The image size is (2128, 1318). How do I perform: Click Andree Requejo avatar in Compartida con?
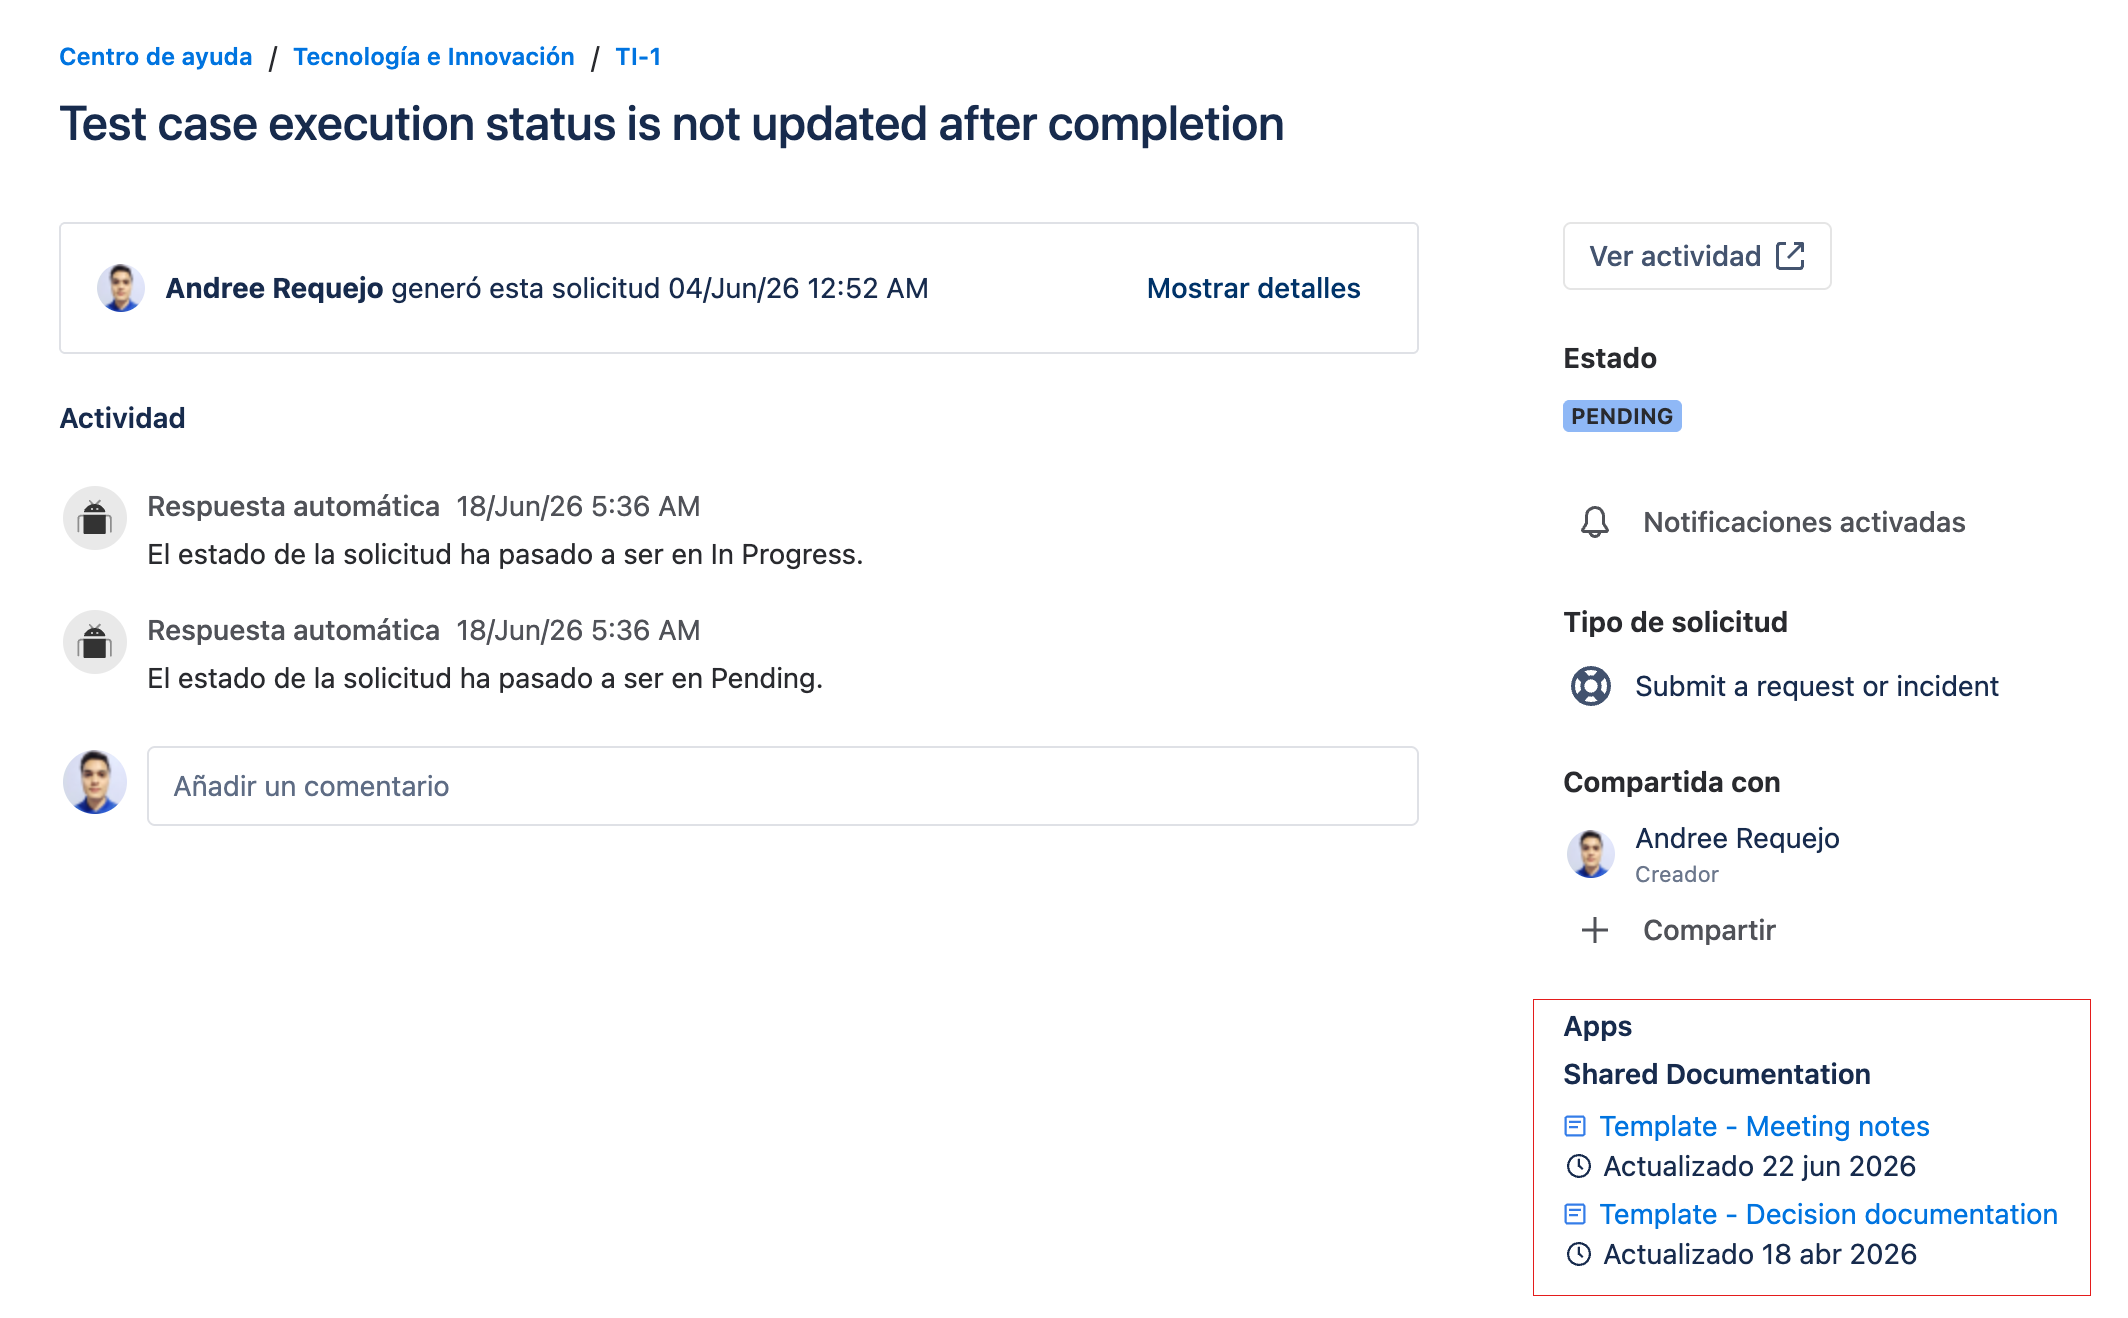pyautogui.click(x=1591, y=854)
